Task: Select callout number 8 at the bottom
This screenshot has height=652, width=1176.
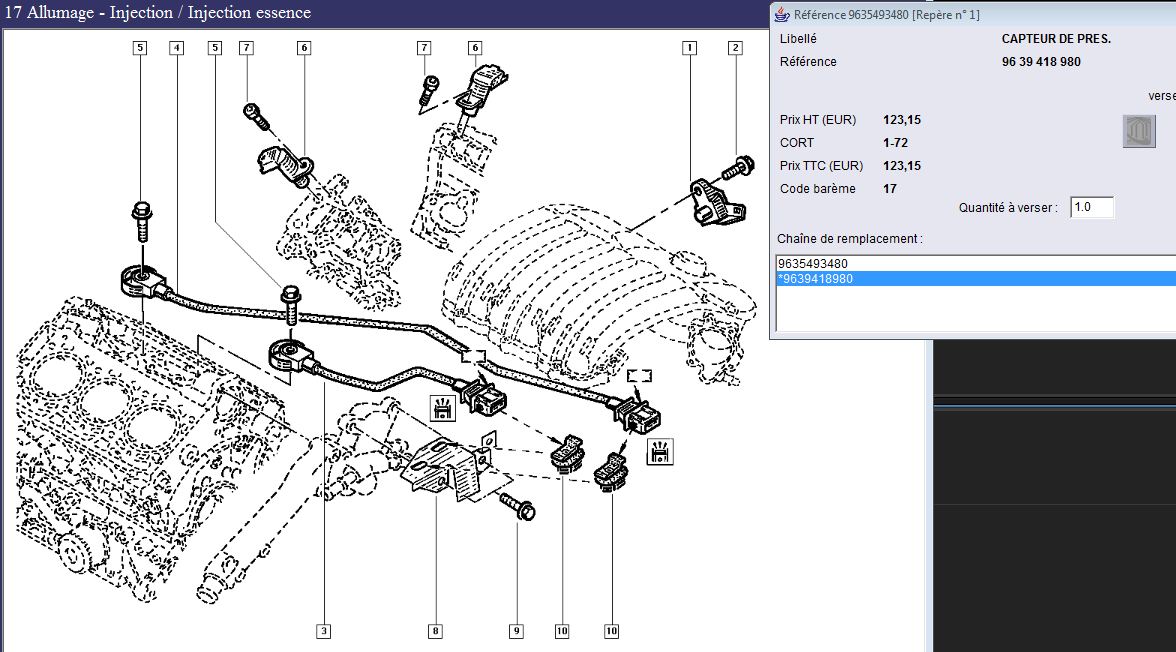Action: (x=435, y=631)
